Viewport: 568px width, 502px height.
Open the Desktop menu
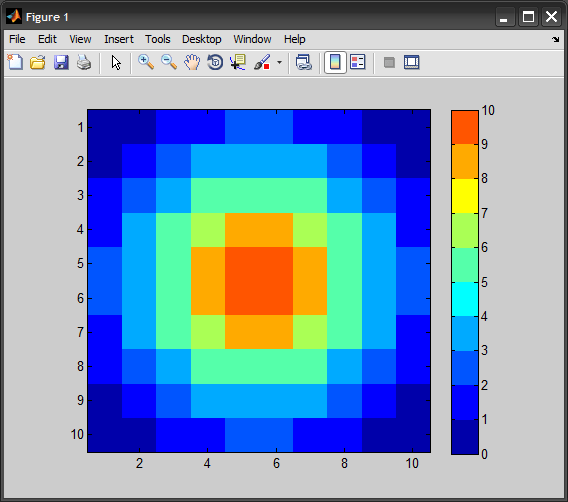click(201, 39)
